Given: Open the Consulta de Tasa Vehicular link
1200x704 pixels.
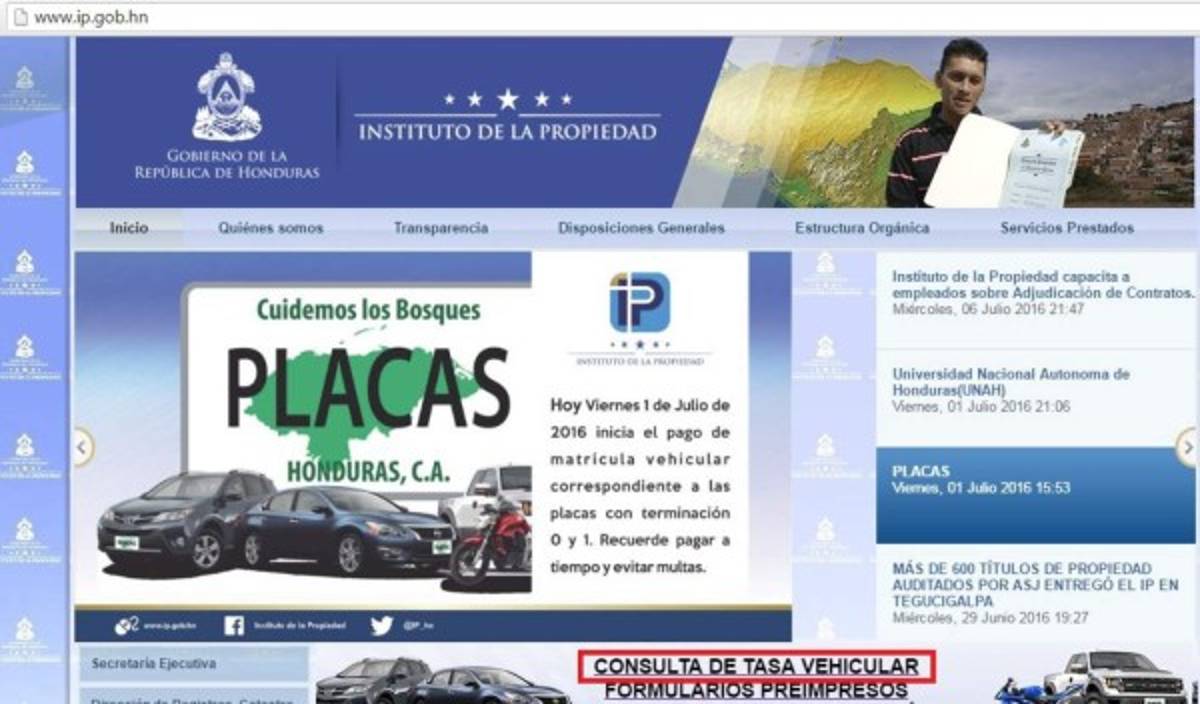Looking at the screenshot, I should [756, 666].
